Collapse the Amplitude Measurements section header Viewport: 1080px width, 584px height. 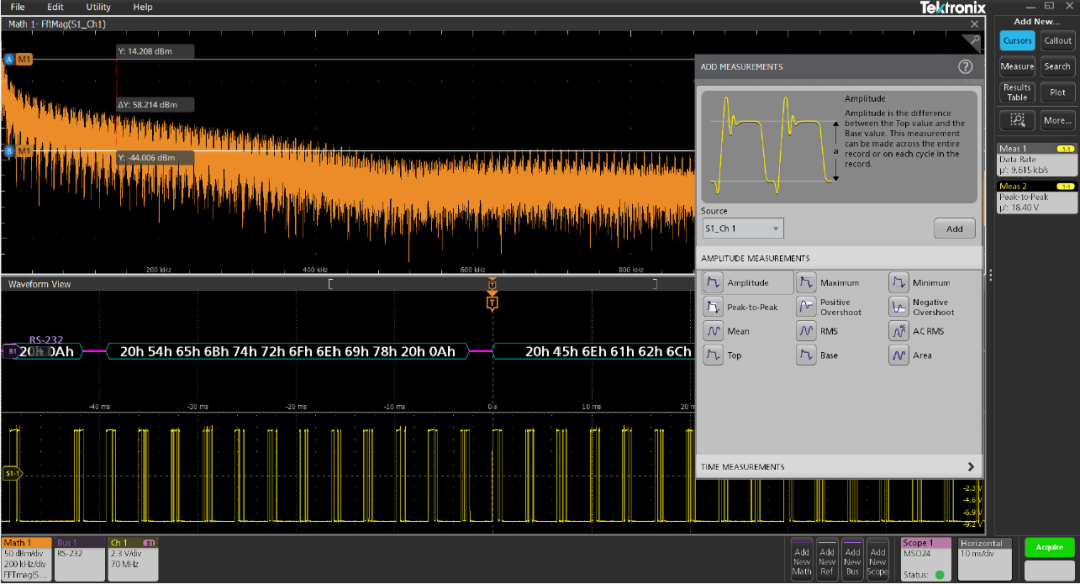coord(838,258)
